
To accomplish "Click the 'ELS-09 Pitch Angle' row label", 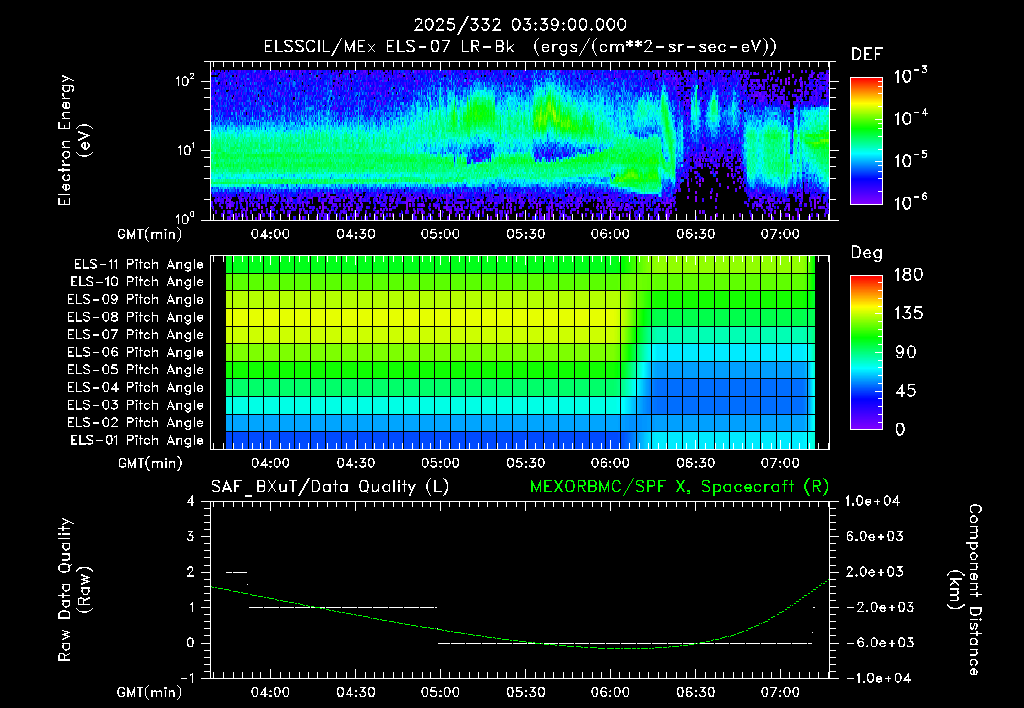I will point(136,300).
